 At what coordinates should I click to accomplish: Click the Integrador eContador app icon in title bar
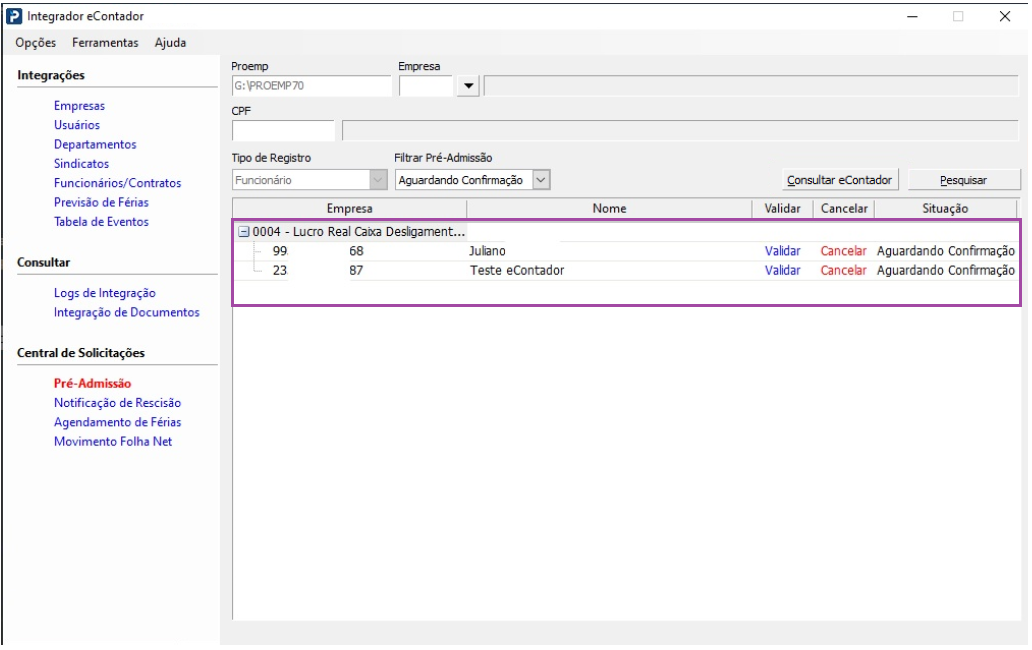click(14, 16)
